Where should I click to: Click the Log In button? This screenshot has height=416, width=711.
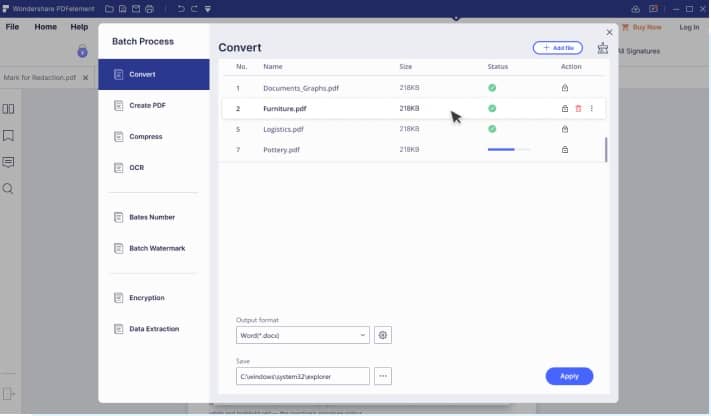[x=689, y=27]
